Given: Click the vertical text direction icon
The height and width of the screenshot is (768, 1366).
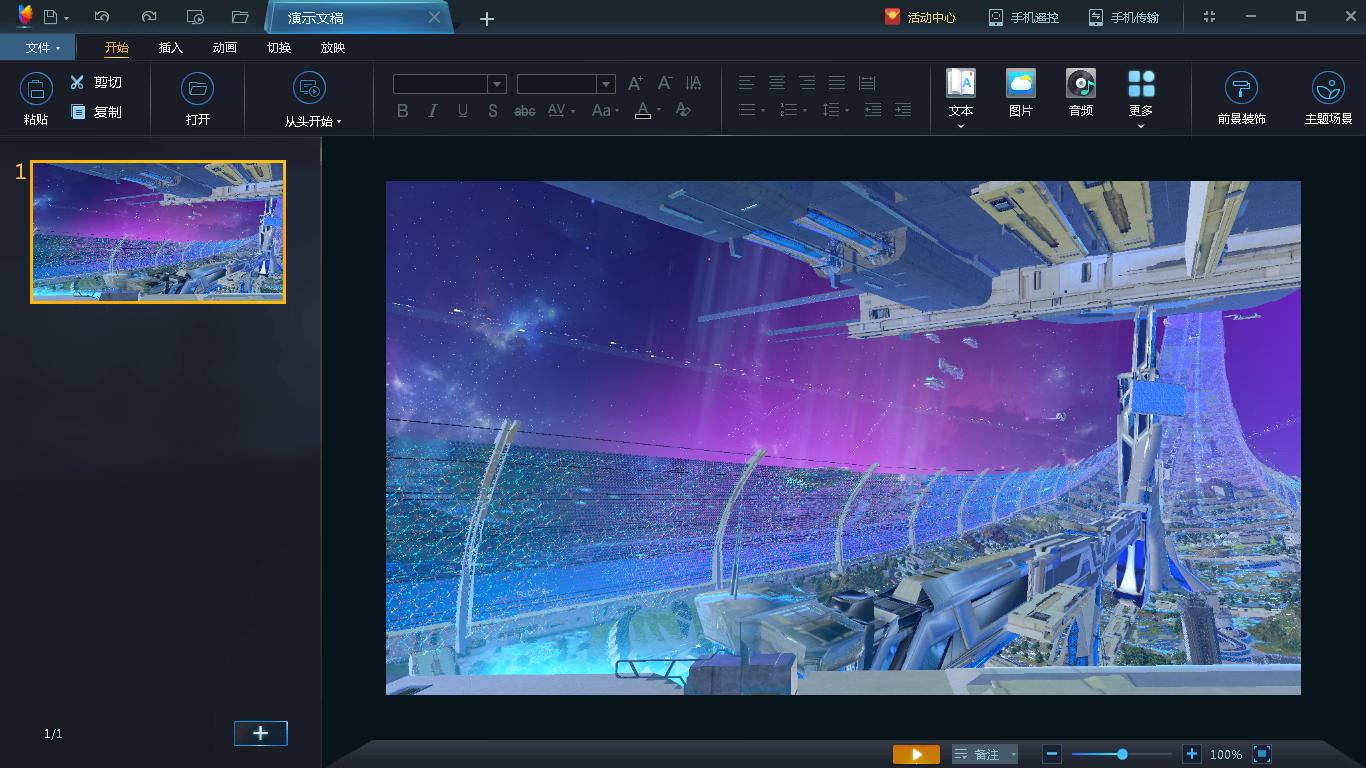Looking at the screenshot, I should click(693, 83).
